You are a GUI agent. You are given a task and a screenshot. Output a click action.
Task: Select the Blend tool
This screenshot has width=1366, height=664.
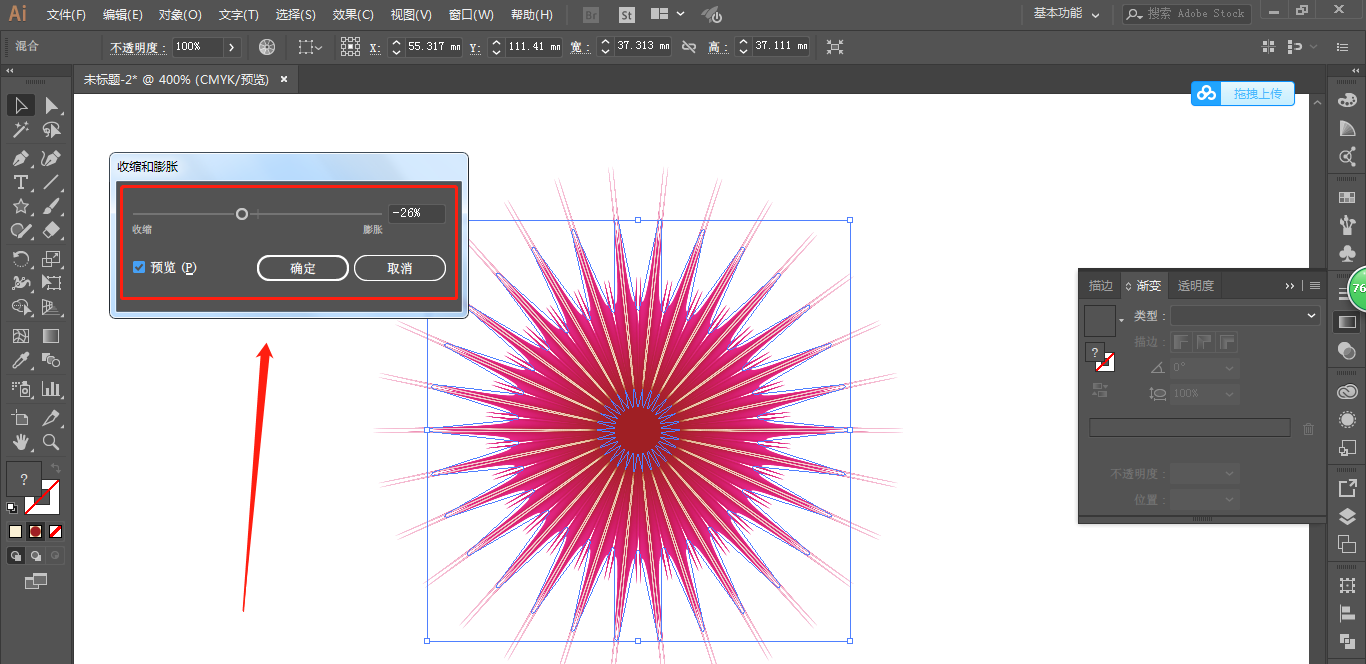click(x=51, y=360)
